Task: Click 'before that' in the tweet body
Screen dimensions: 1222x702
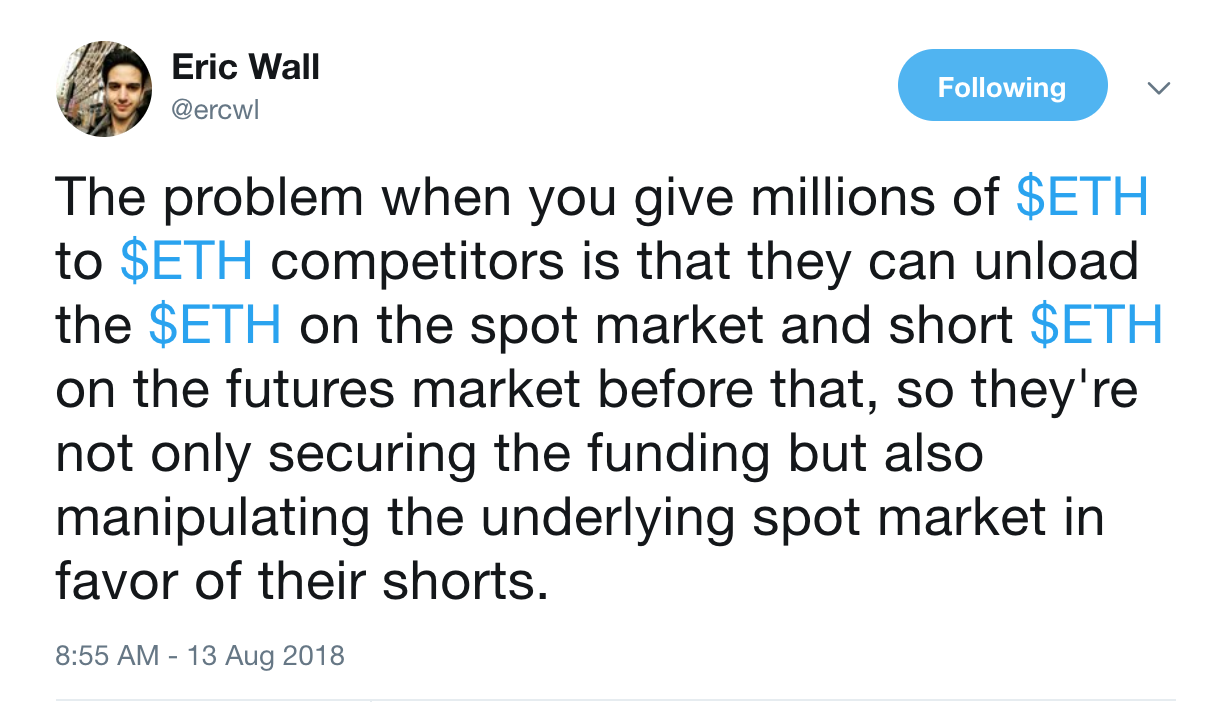Action: [x=736, y=390]
